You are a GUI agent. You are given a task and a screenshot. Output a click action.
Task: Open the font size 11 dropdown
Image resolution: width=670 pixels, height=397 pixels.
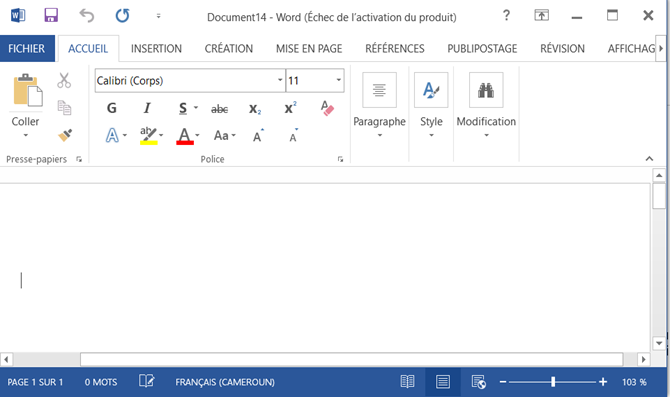tap(338, 80)
